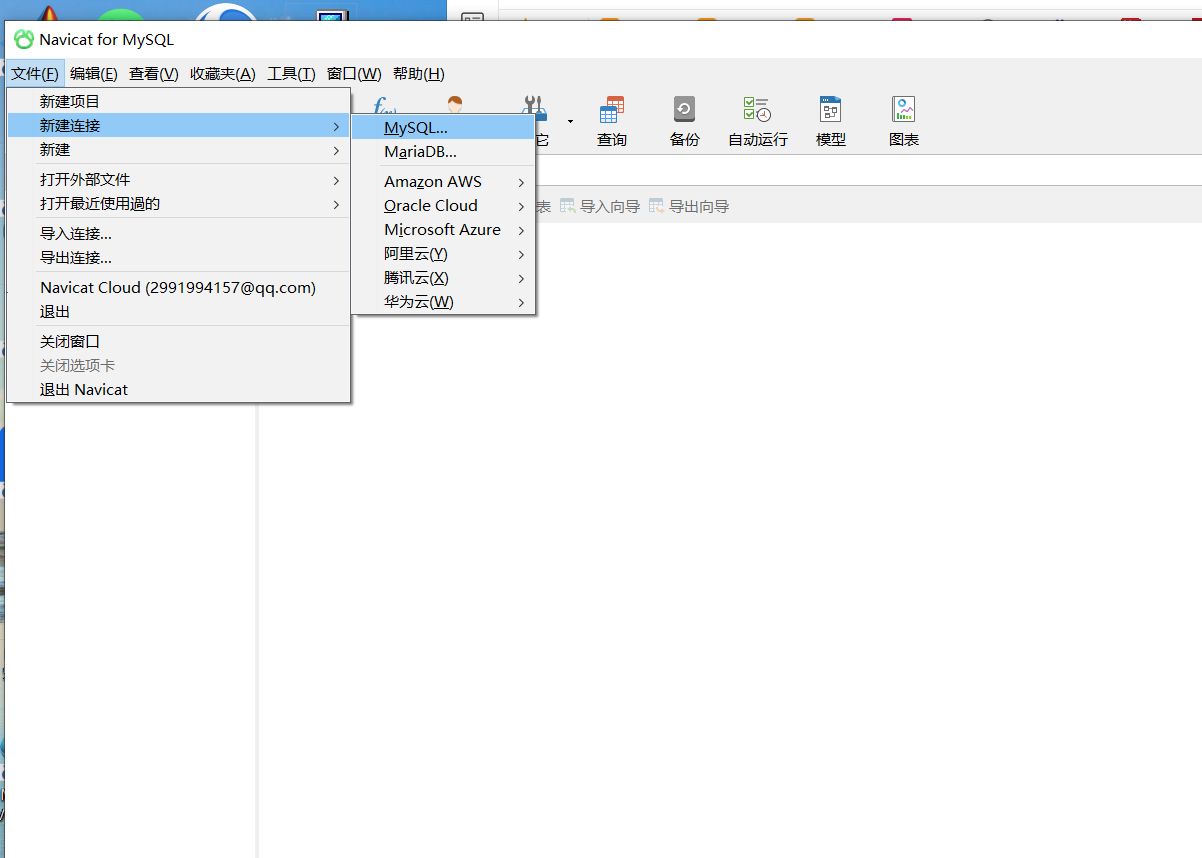This screenshot has height=858, width=1202.
Task: Open the 模型 (Model) toolbar icon
Action: (830, 122)
